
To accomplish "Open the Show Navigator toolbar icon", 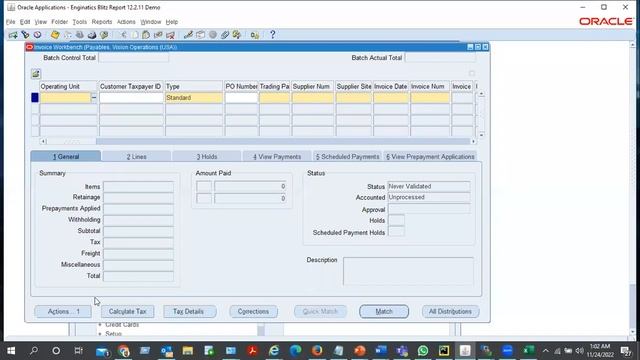I will click(38, 35).
